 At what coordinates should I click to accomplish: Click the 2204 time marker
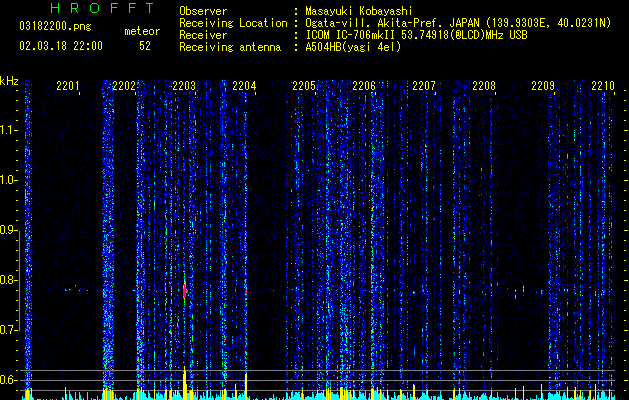tap(244, 86)
